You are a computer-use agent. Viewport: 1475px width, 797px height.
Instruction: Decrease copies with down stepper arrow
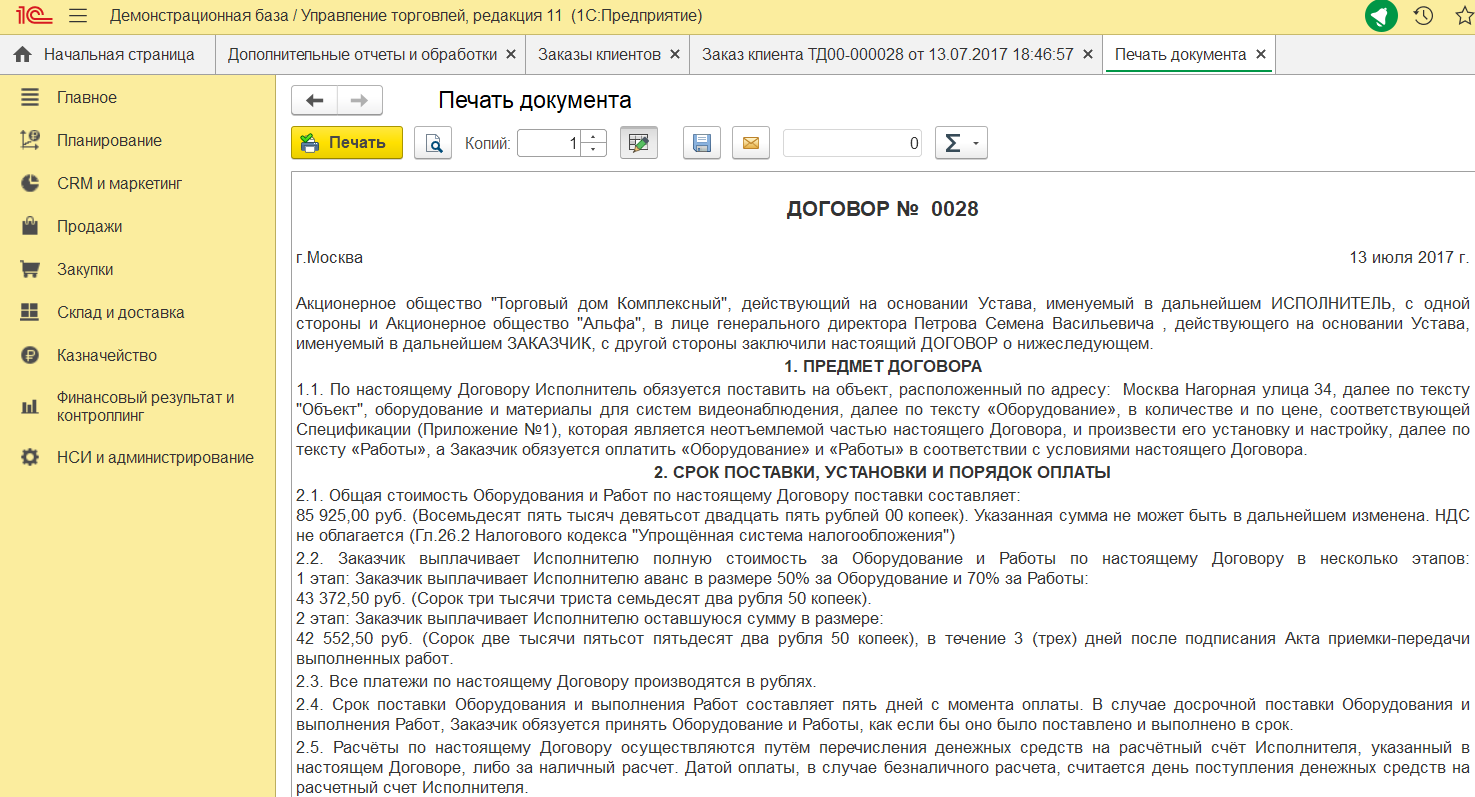594,150
